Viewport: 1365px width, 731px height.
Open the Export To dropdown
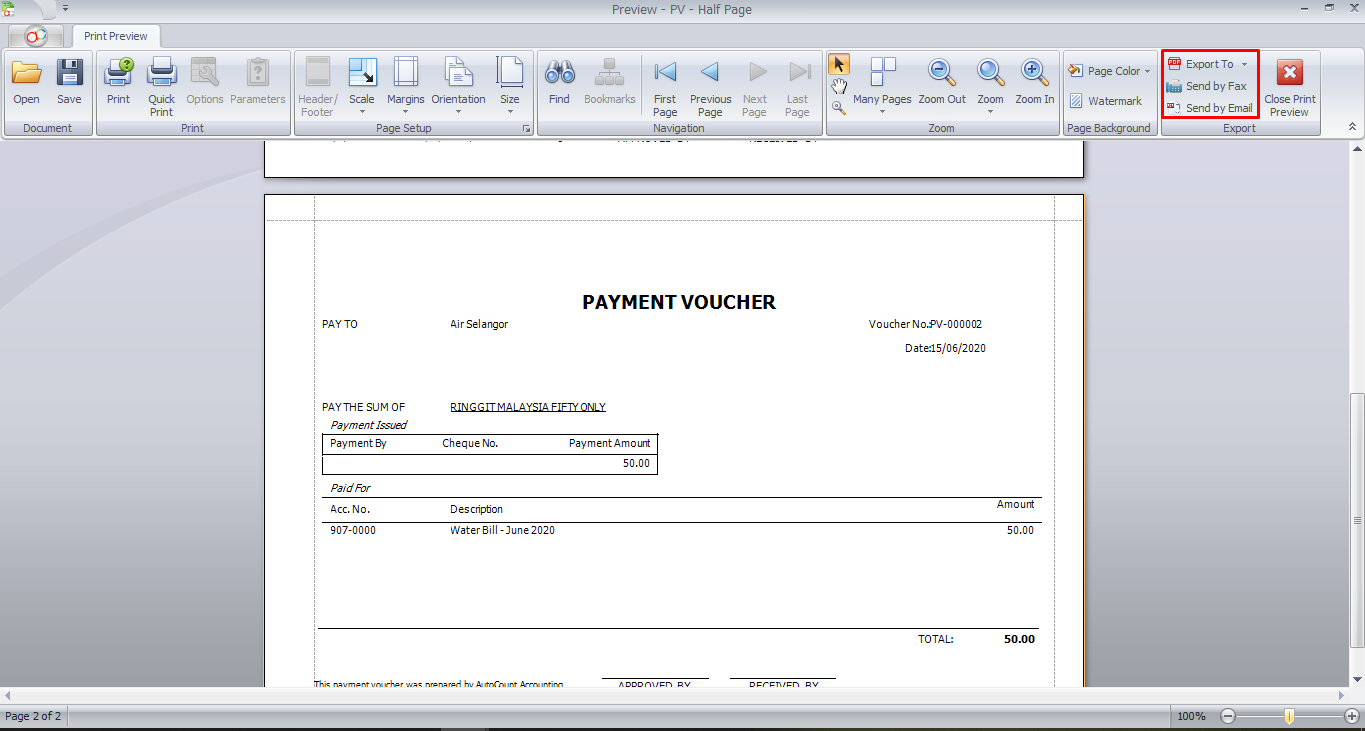click(x=1208, y=64)
